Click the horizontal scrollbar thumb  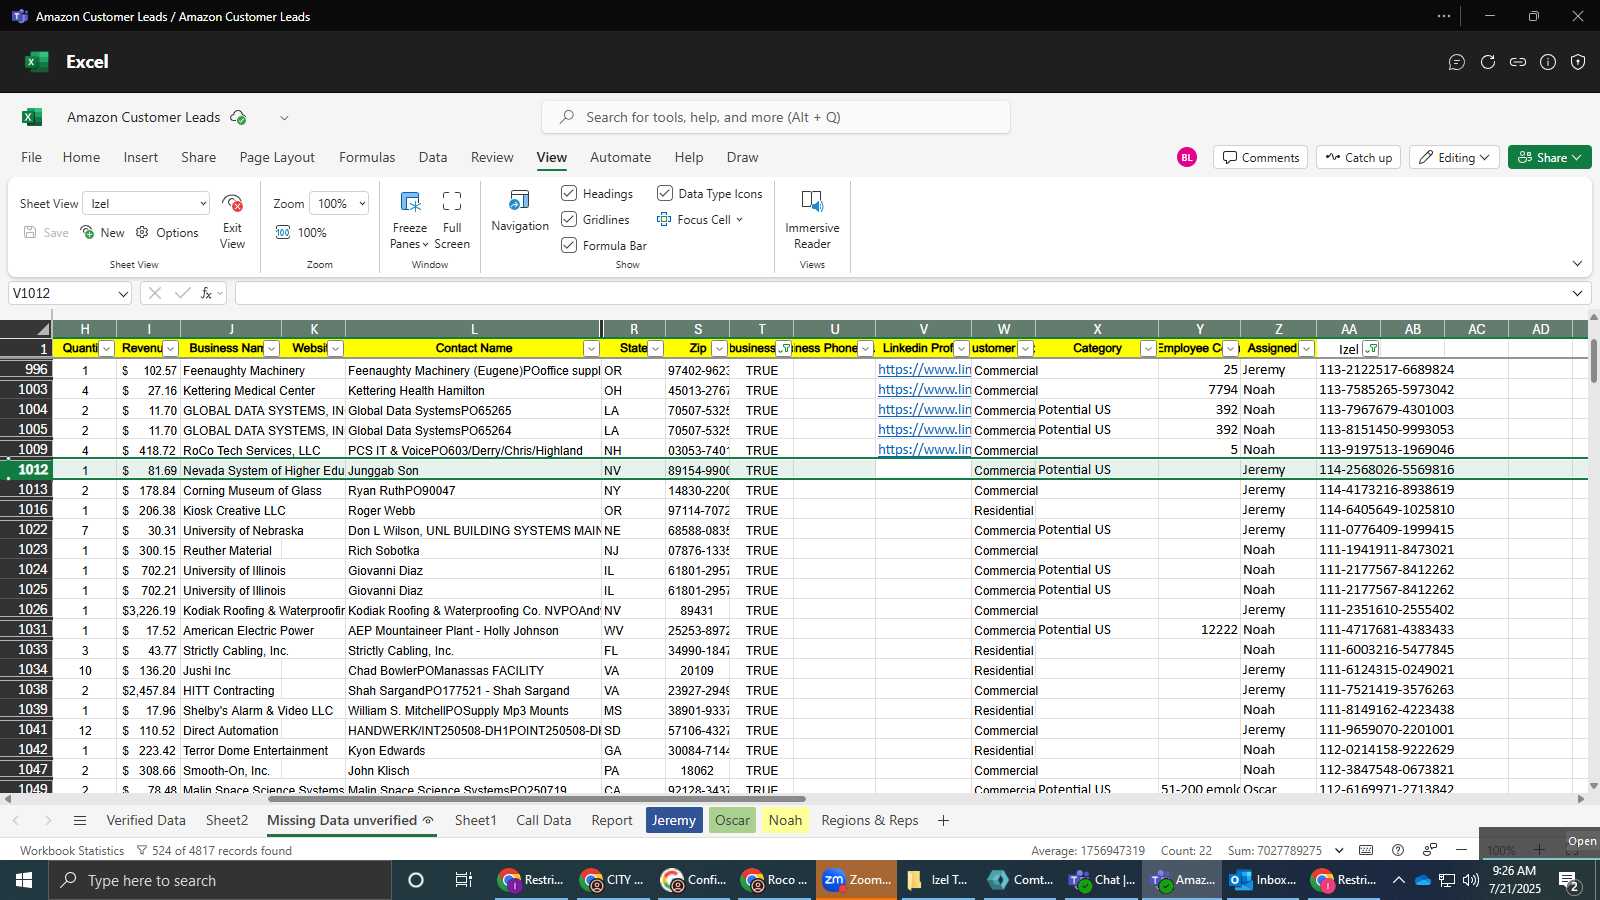pos(536,799)
